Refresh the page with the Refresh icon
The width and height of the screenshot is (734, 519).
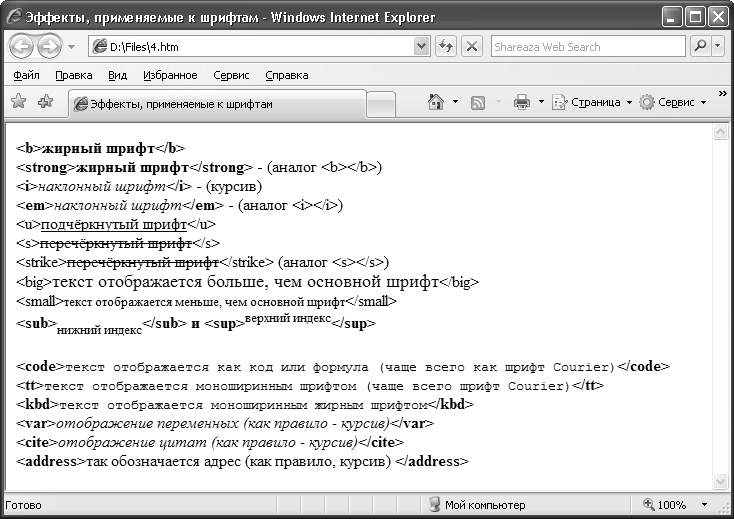446,47
